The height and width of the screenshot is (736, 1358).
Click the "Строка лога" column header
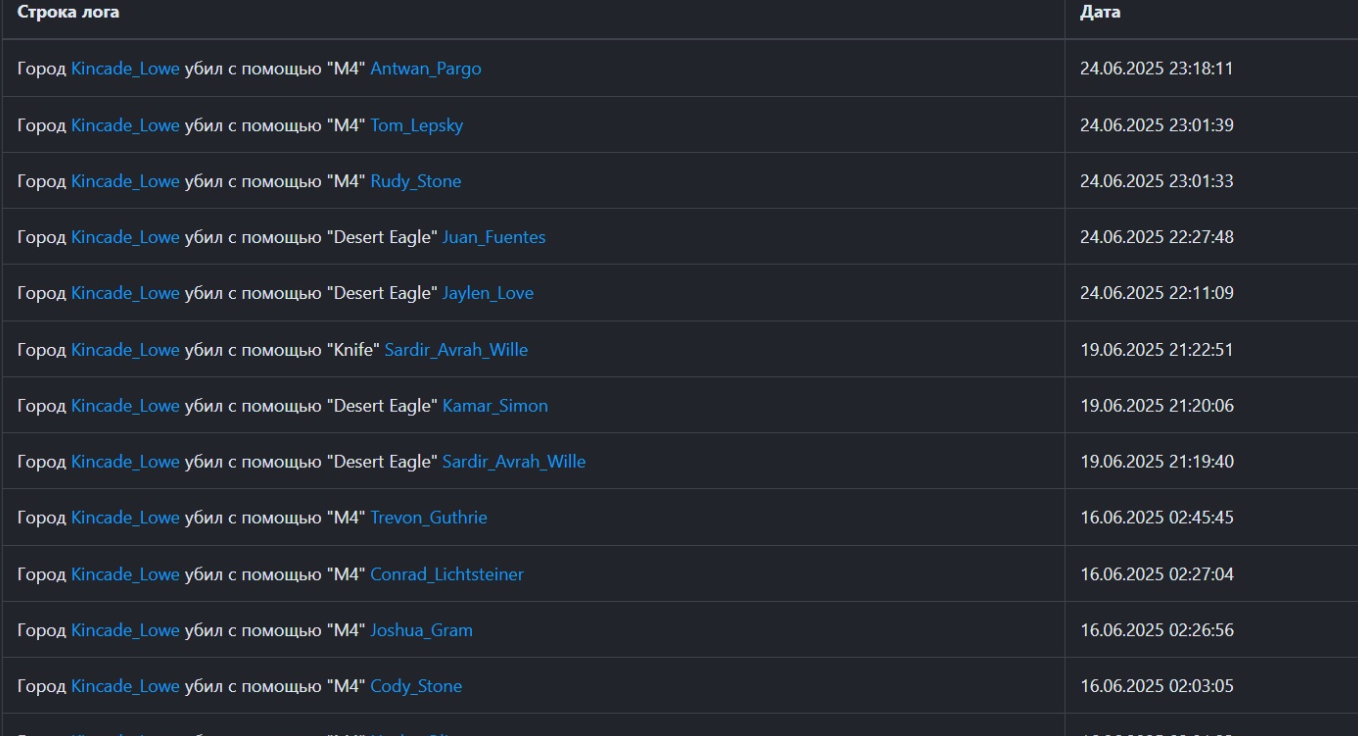click(x=67, y=13)
